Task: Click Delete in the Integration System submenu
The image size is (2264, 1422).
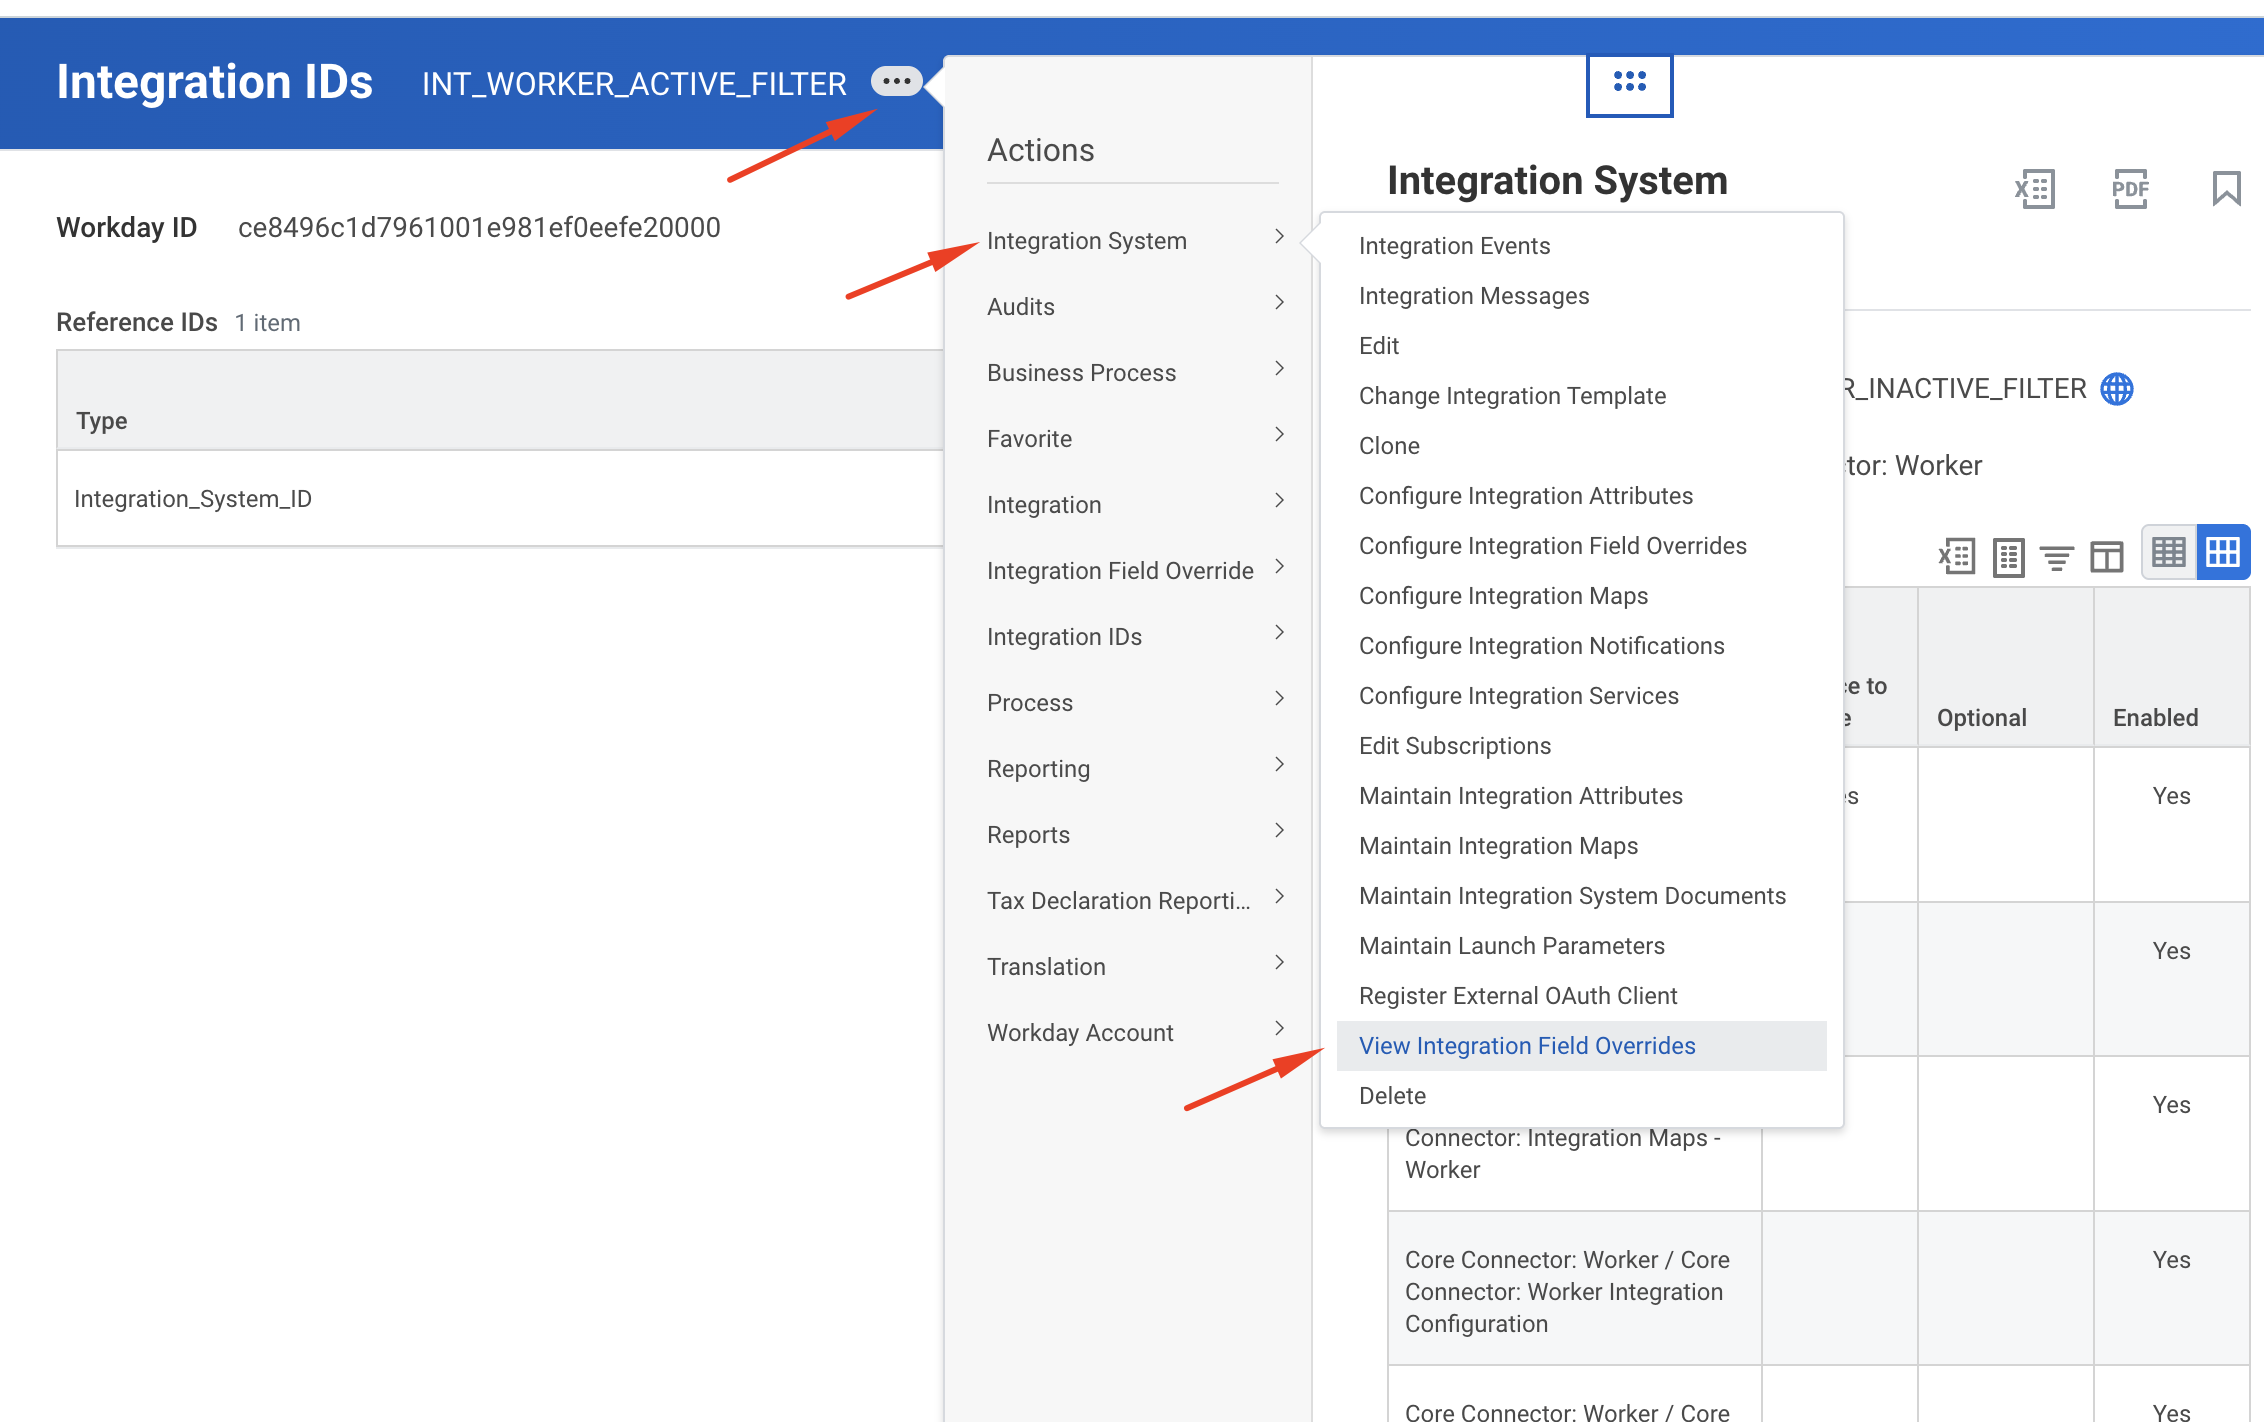Action: point(1392,1096)
